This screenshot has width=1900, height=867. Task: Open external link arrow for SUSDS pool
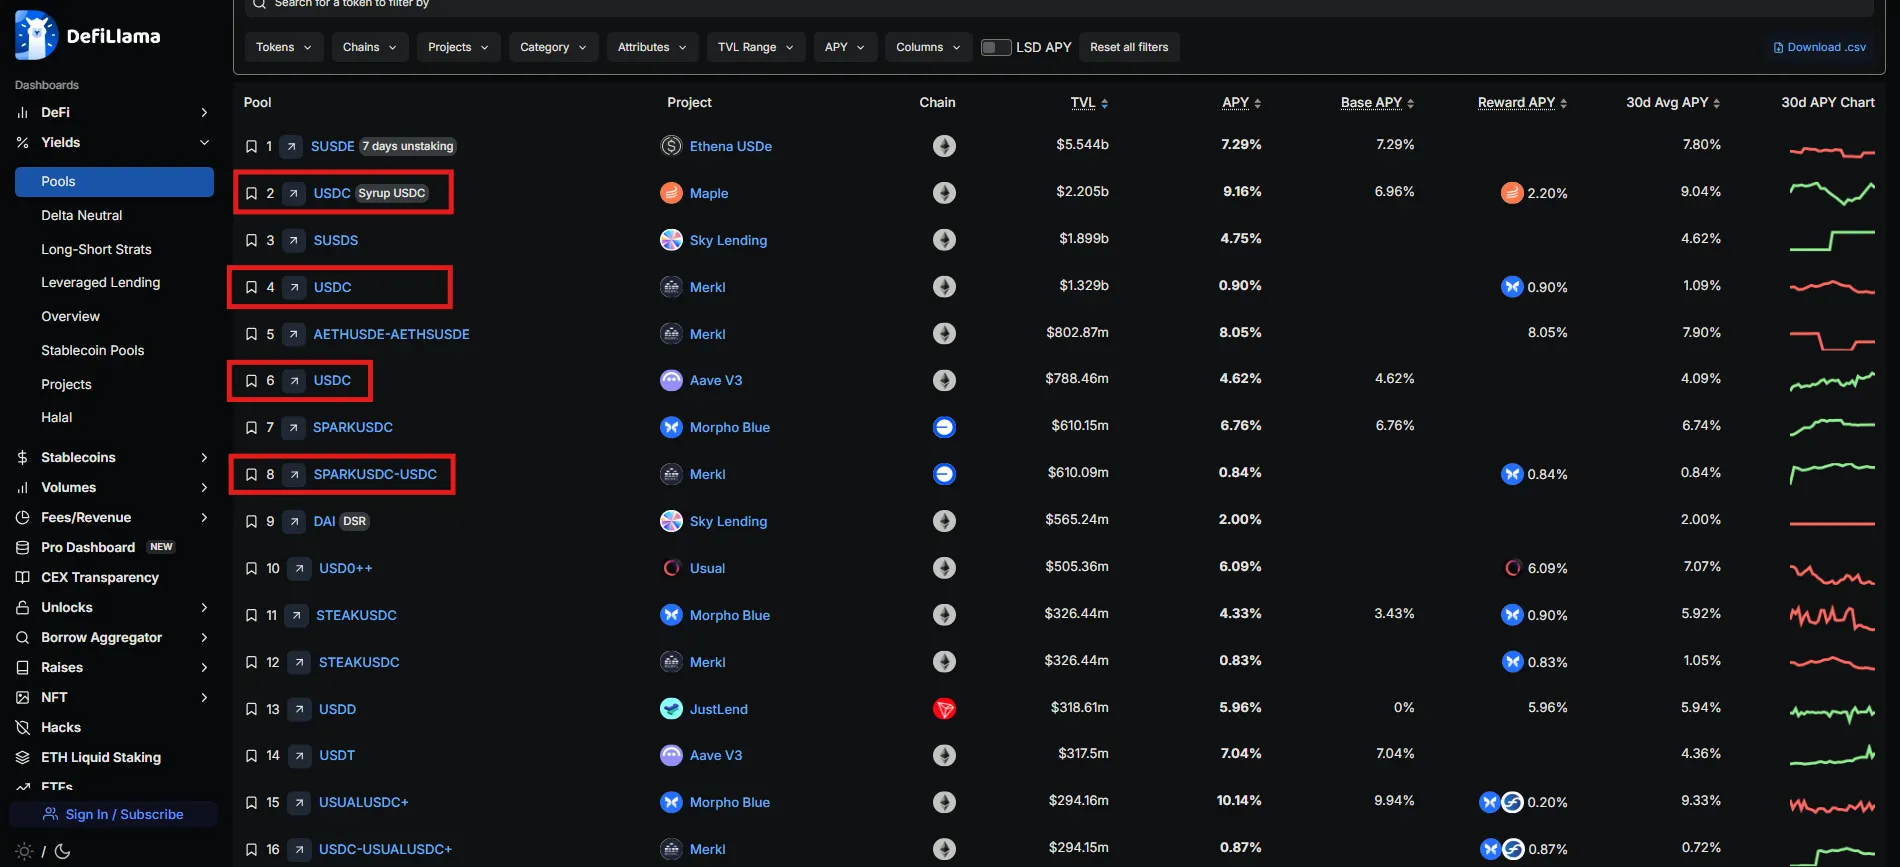pos(294,240)
